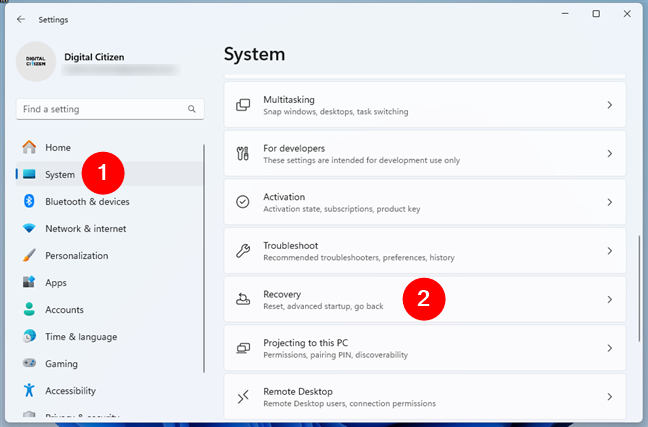Open For developers via right chevron
The width and height of the screenshot is (648, 427).
pyautogui.click(x=609, y=154)
